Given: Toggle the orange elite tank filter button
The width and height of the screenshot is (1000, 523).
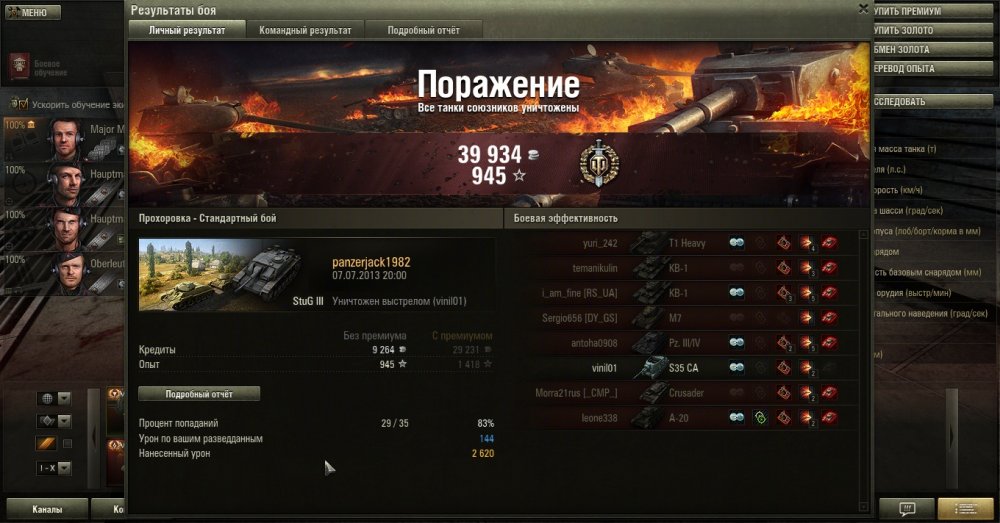Looking at the screenshot, I should tap(46, 443).
